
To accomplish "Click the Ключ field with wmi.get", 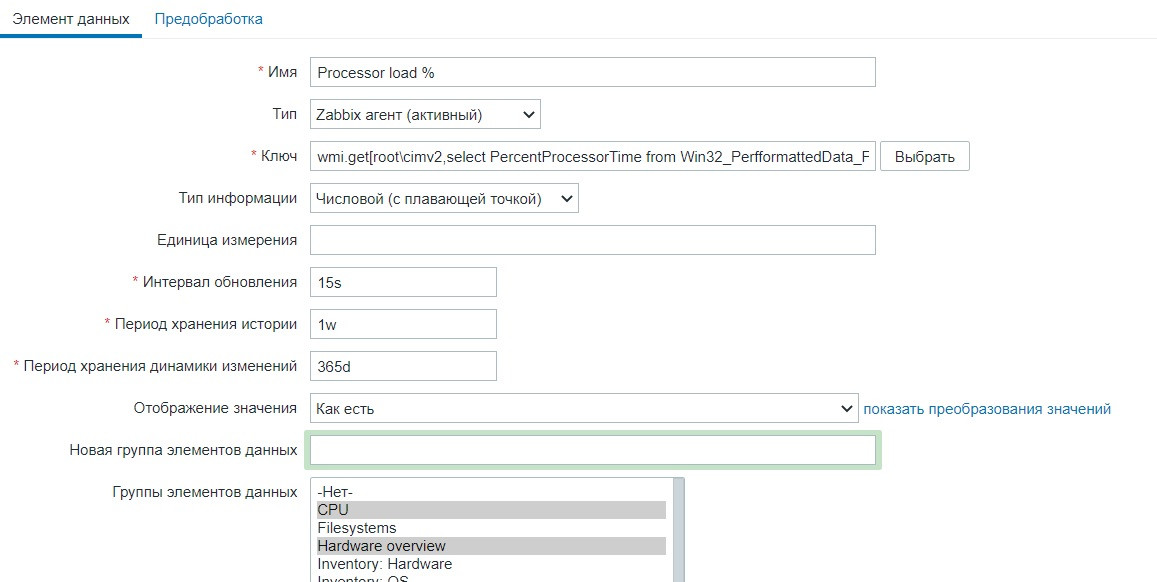I will tap(592, 157).
